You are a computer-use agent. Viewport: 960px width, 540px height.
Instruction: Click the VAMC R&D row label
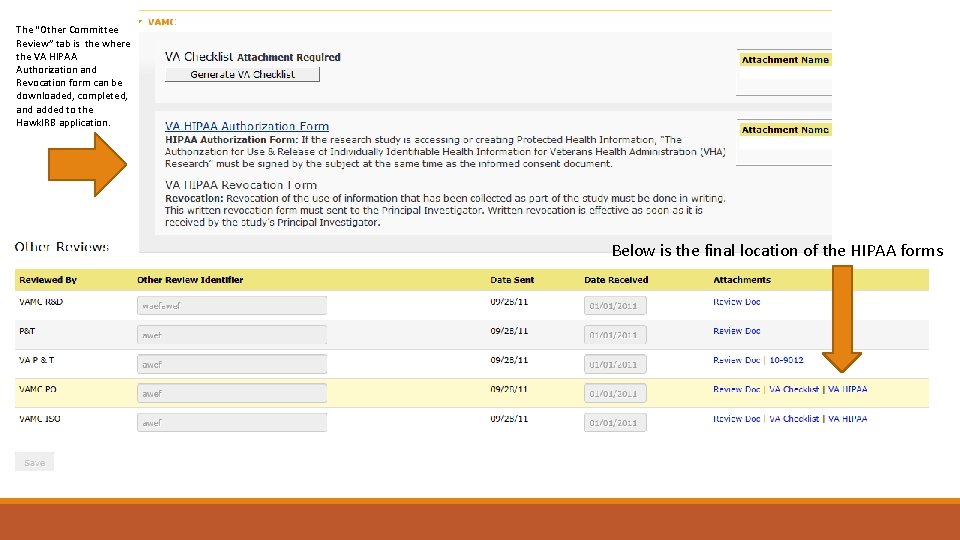41,302
